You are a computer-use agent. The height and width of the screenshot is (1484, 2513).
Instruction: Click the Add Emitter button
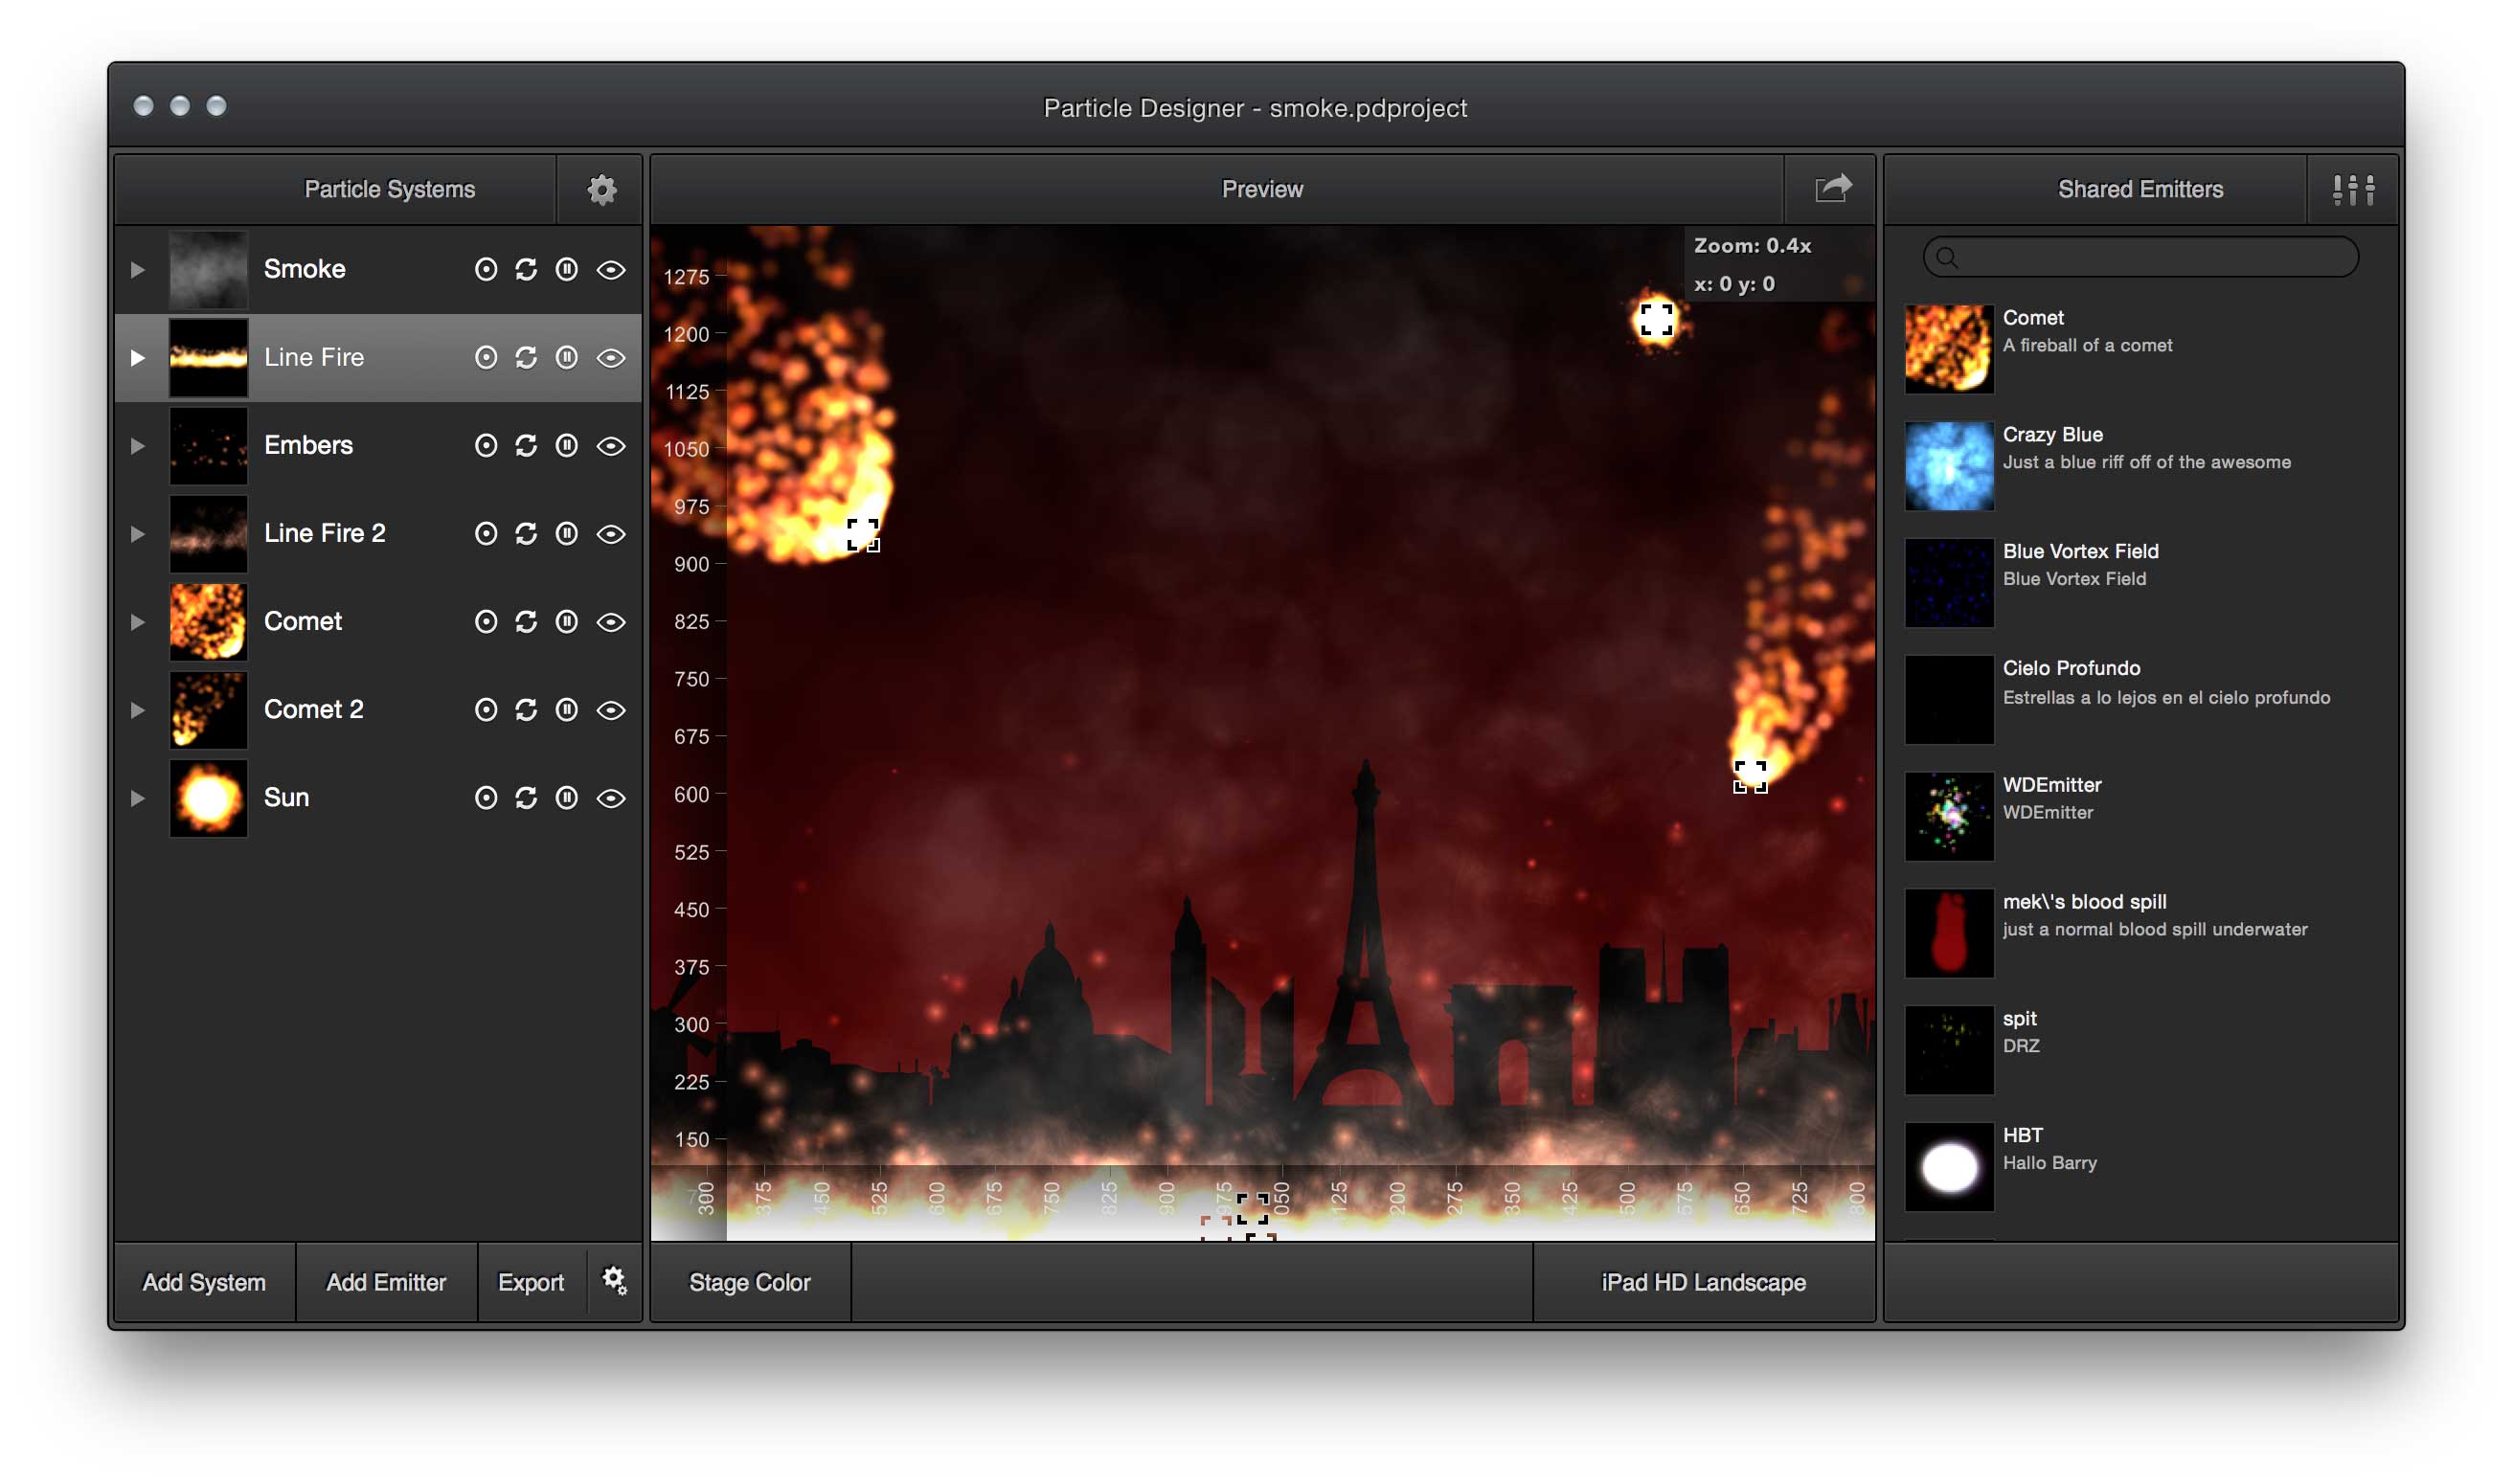(386, 1282)
